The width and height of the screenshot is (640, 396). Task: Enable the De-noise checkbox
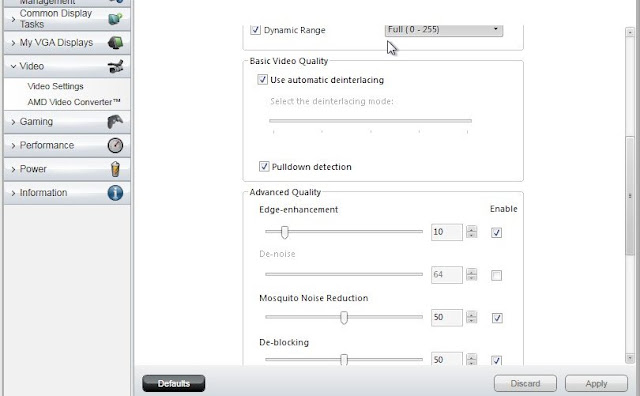pos(496,276)
